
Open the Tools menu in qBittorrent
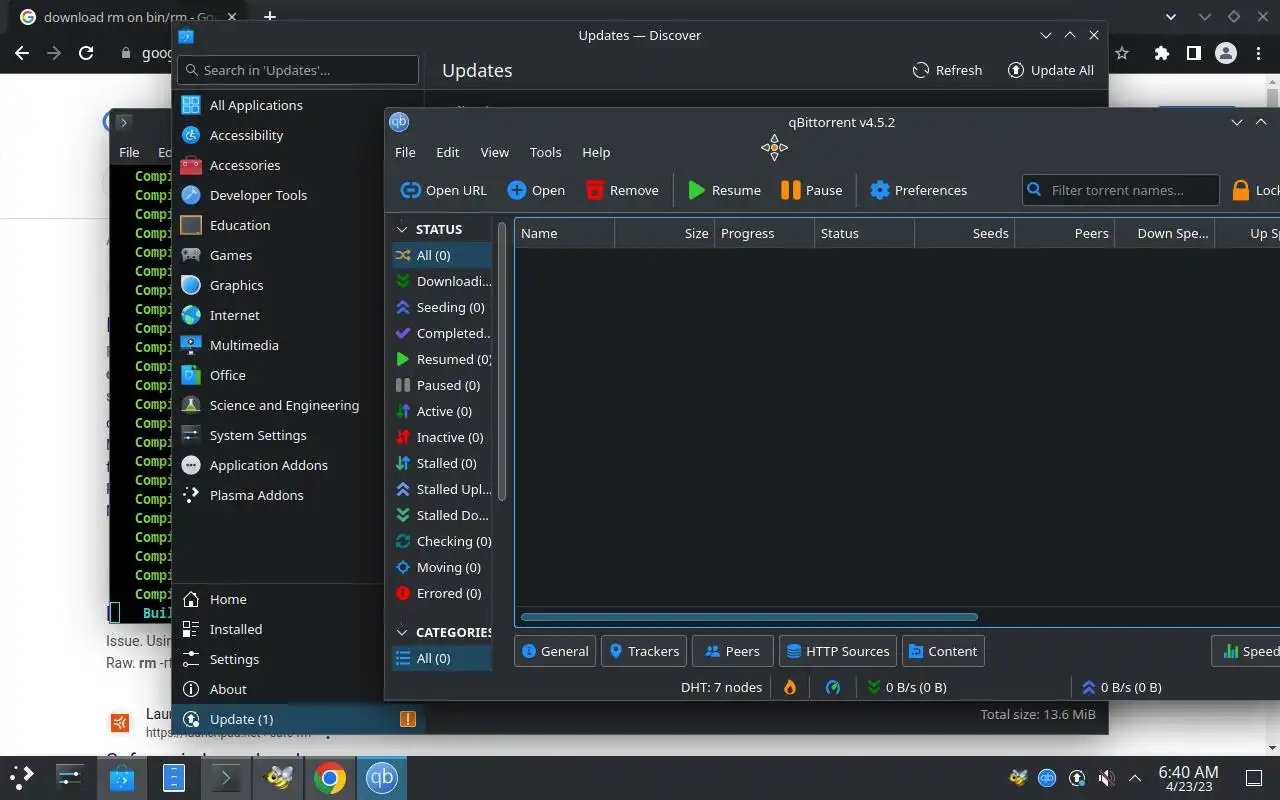pos(546,152)
